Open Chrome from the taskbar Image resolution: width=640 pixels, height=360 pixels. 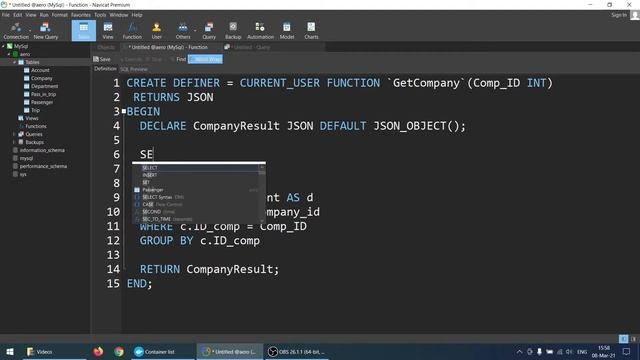(x=119, y=351)
